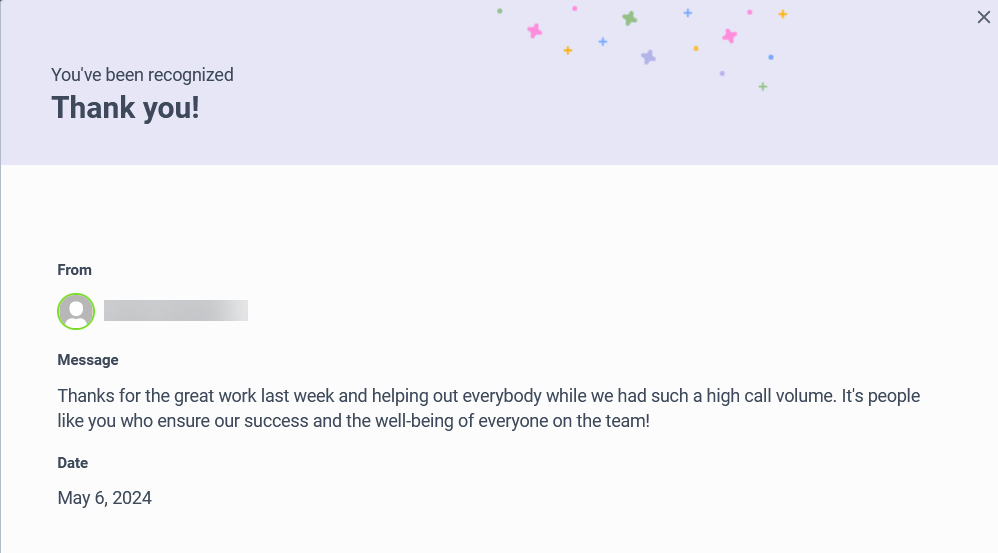Click the sender's profile avatar icon
Viewport: 998px width, 553px height.
pos(76,311)
